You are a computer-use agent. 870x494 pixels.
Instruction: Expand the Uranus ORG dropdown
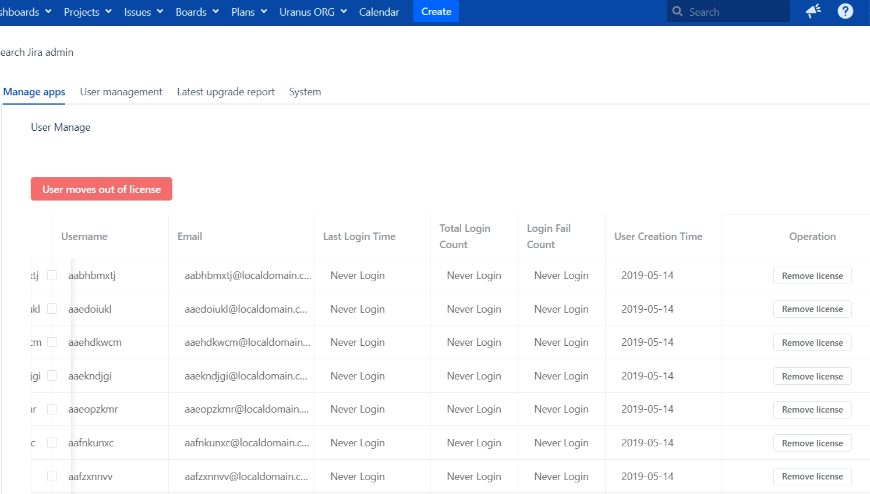[312, 12]
